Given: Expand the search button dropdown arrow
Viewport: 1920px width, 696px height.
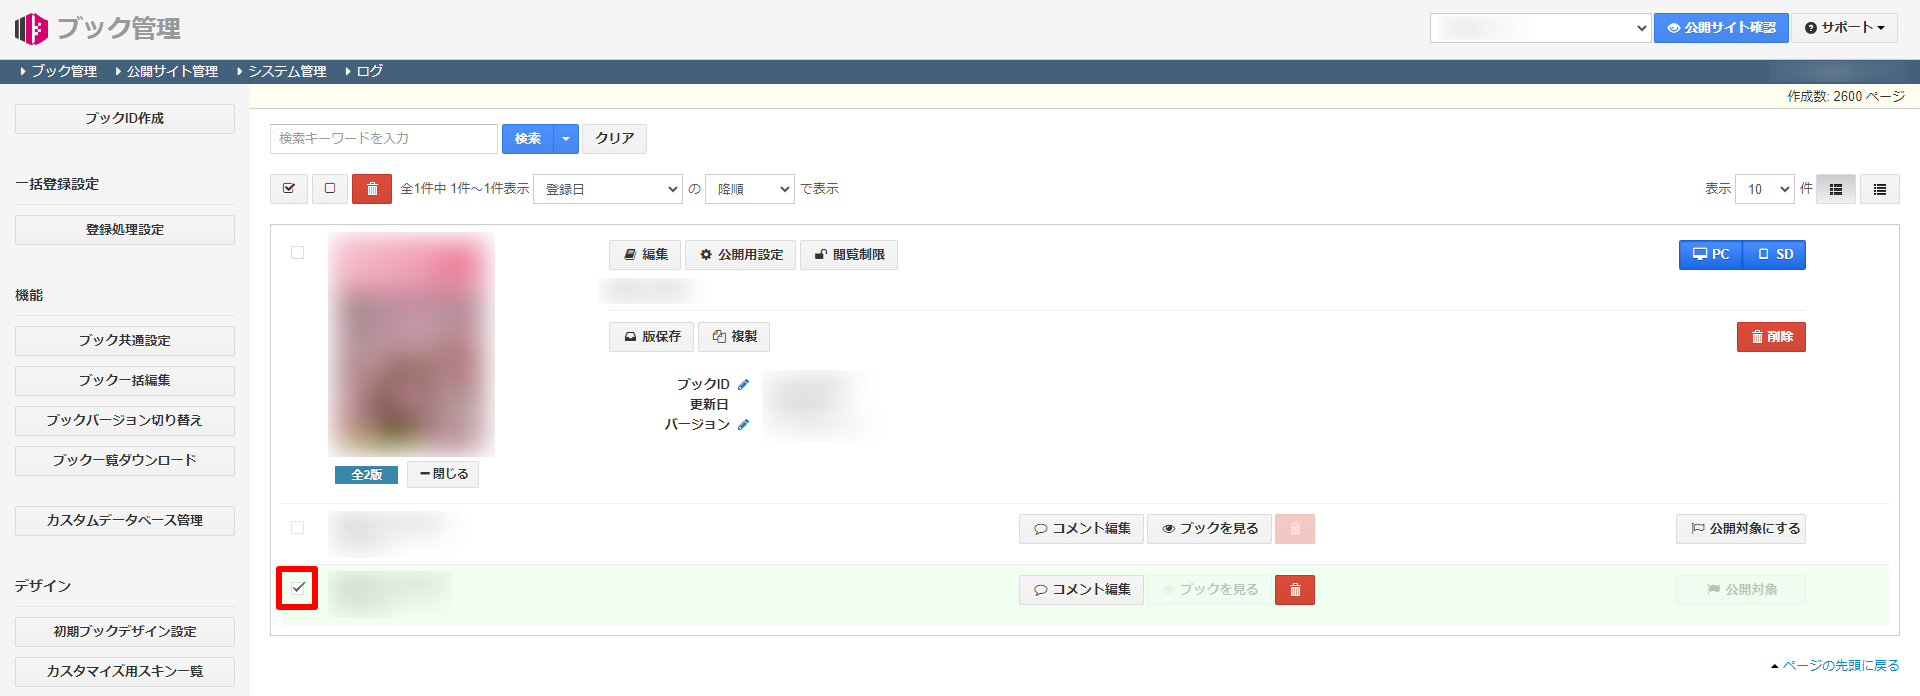Looking at the screenshot, I should (x=566, y=139).
